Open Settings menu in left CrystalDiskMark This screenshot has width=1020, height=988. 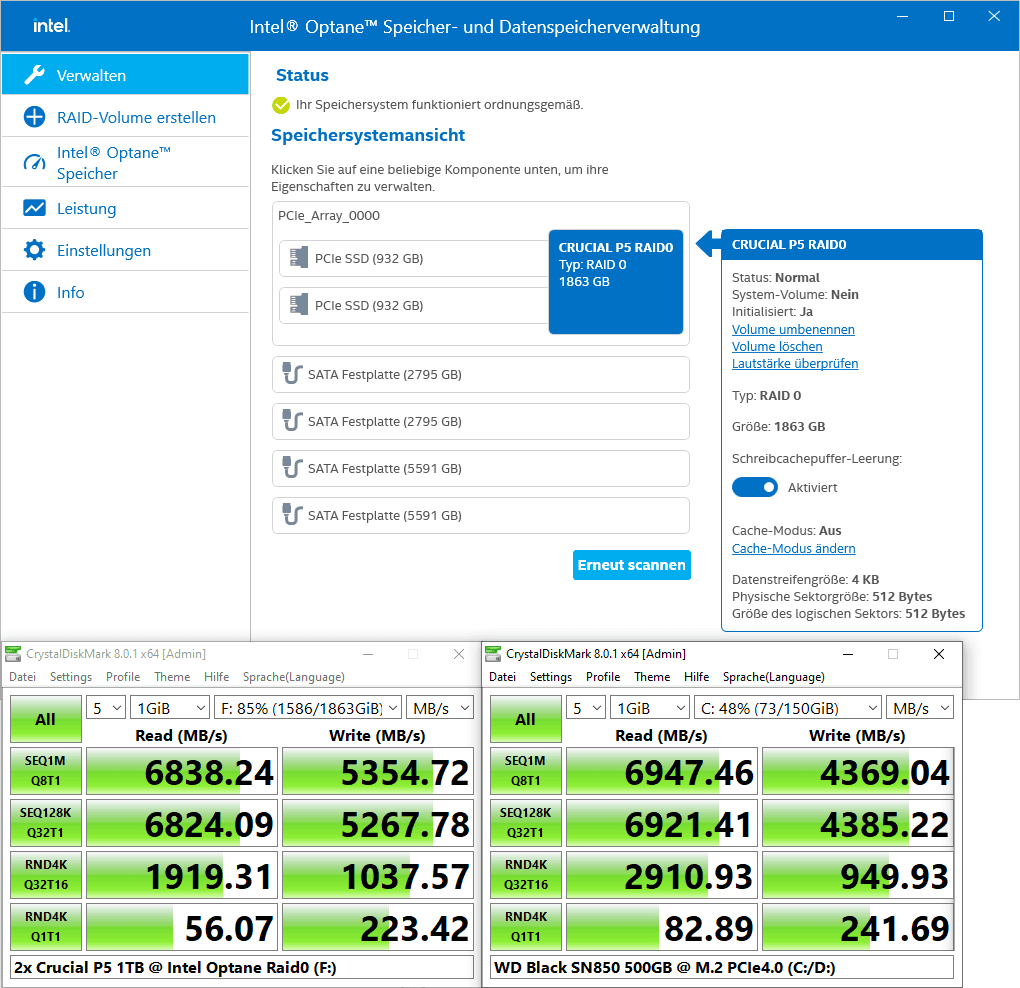click(71, 676)
